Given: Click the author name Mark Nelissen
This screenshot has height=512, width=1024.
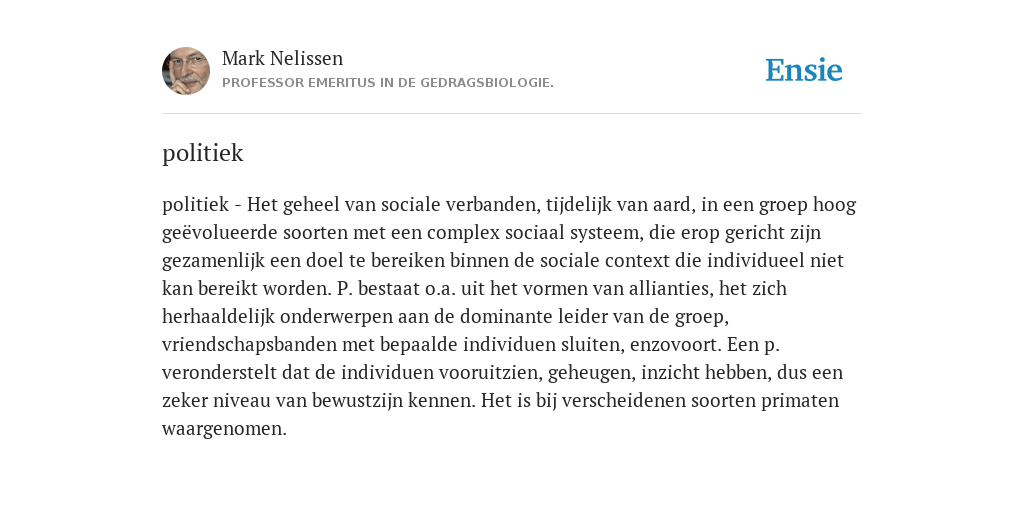Looking at the screenshot, I should [282, 58].
